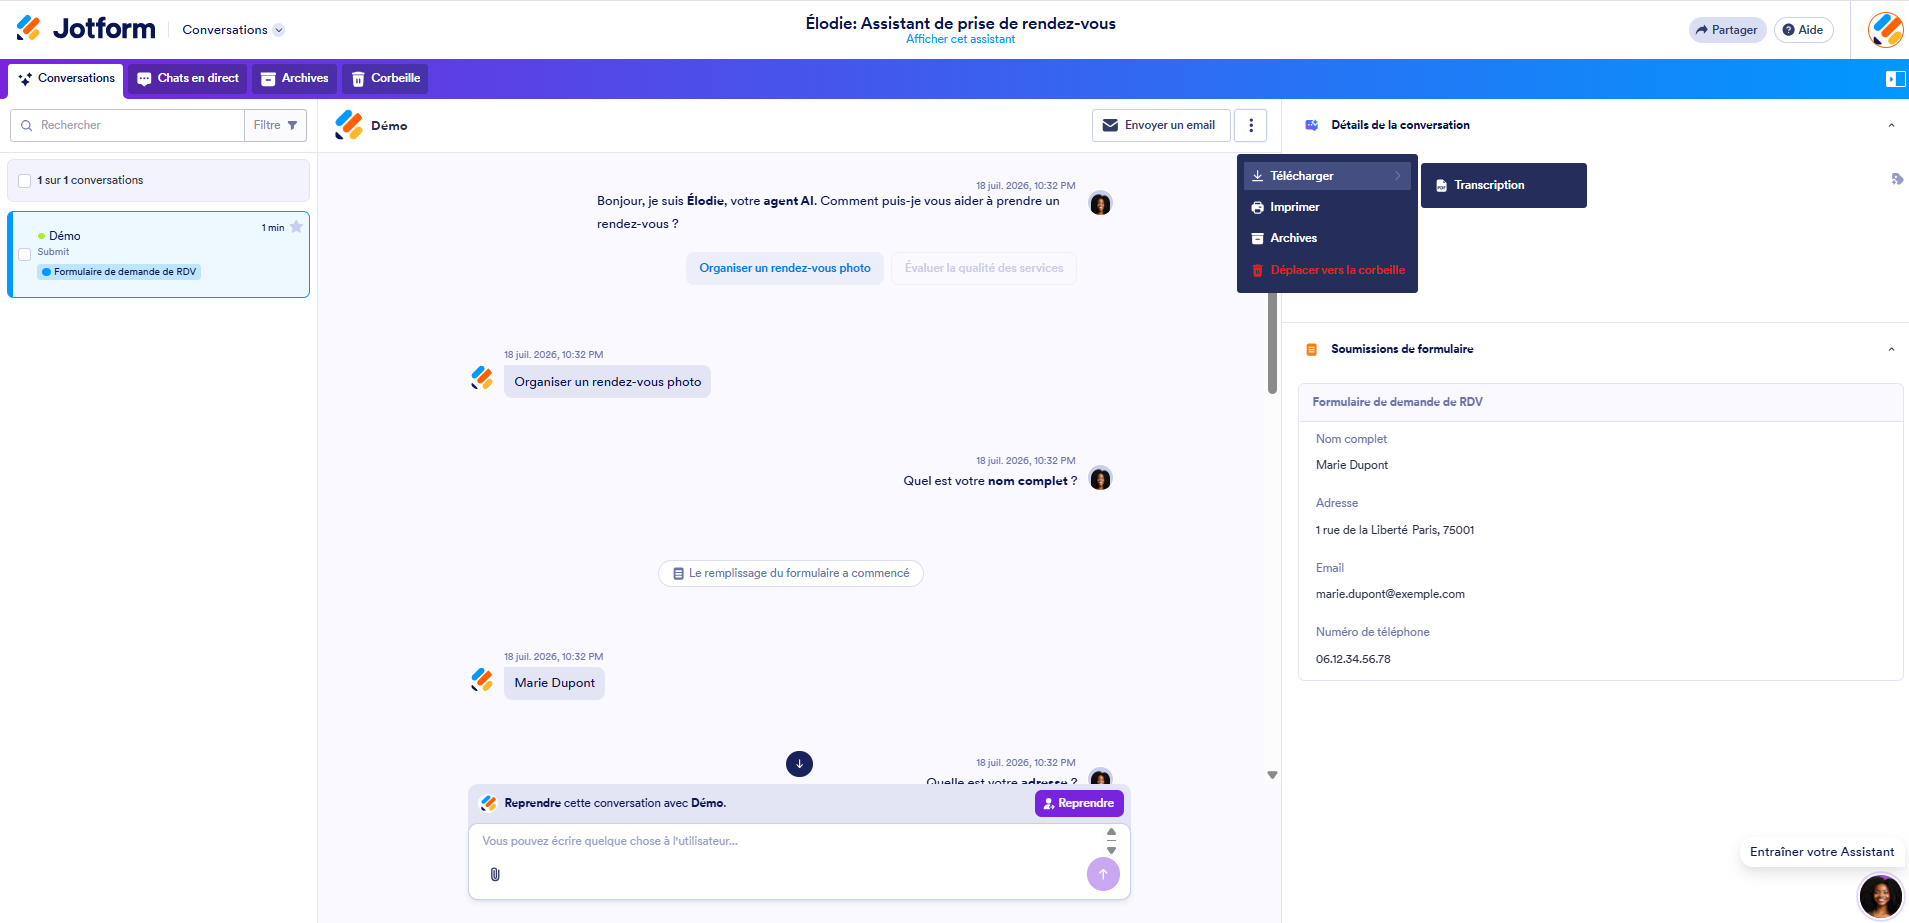Click the attachment paperclip icon
Image resolution: width=1909 pixels, height=923 pixels.
point(495,875)
